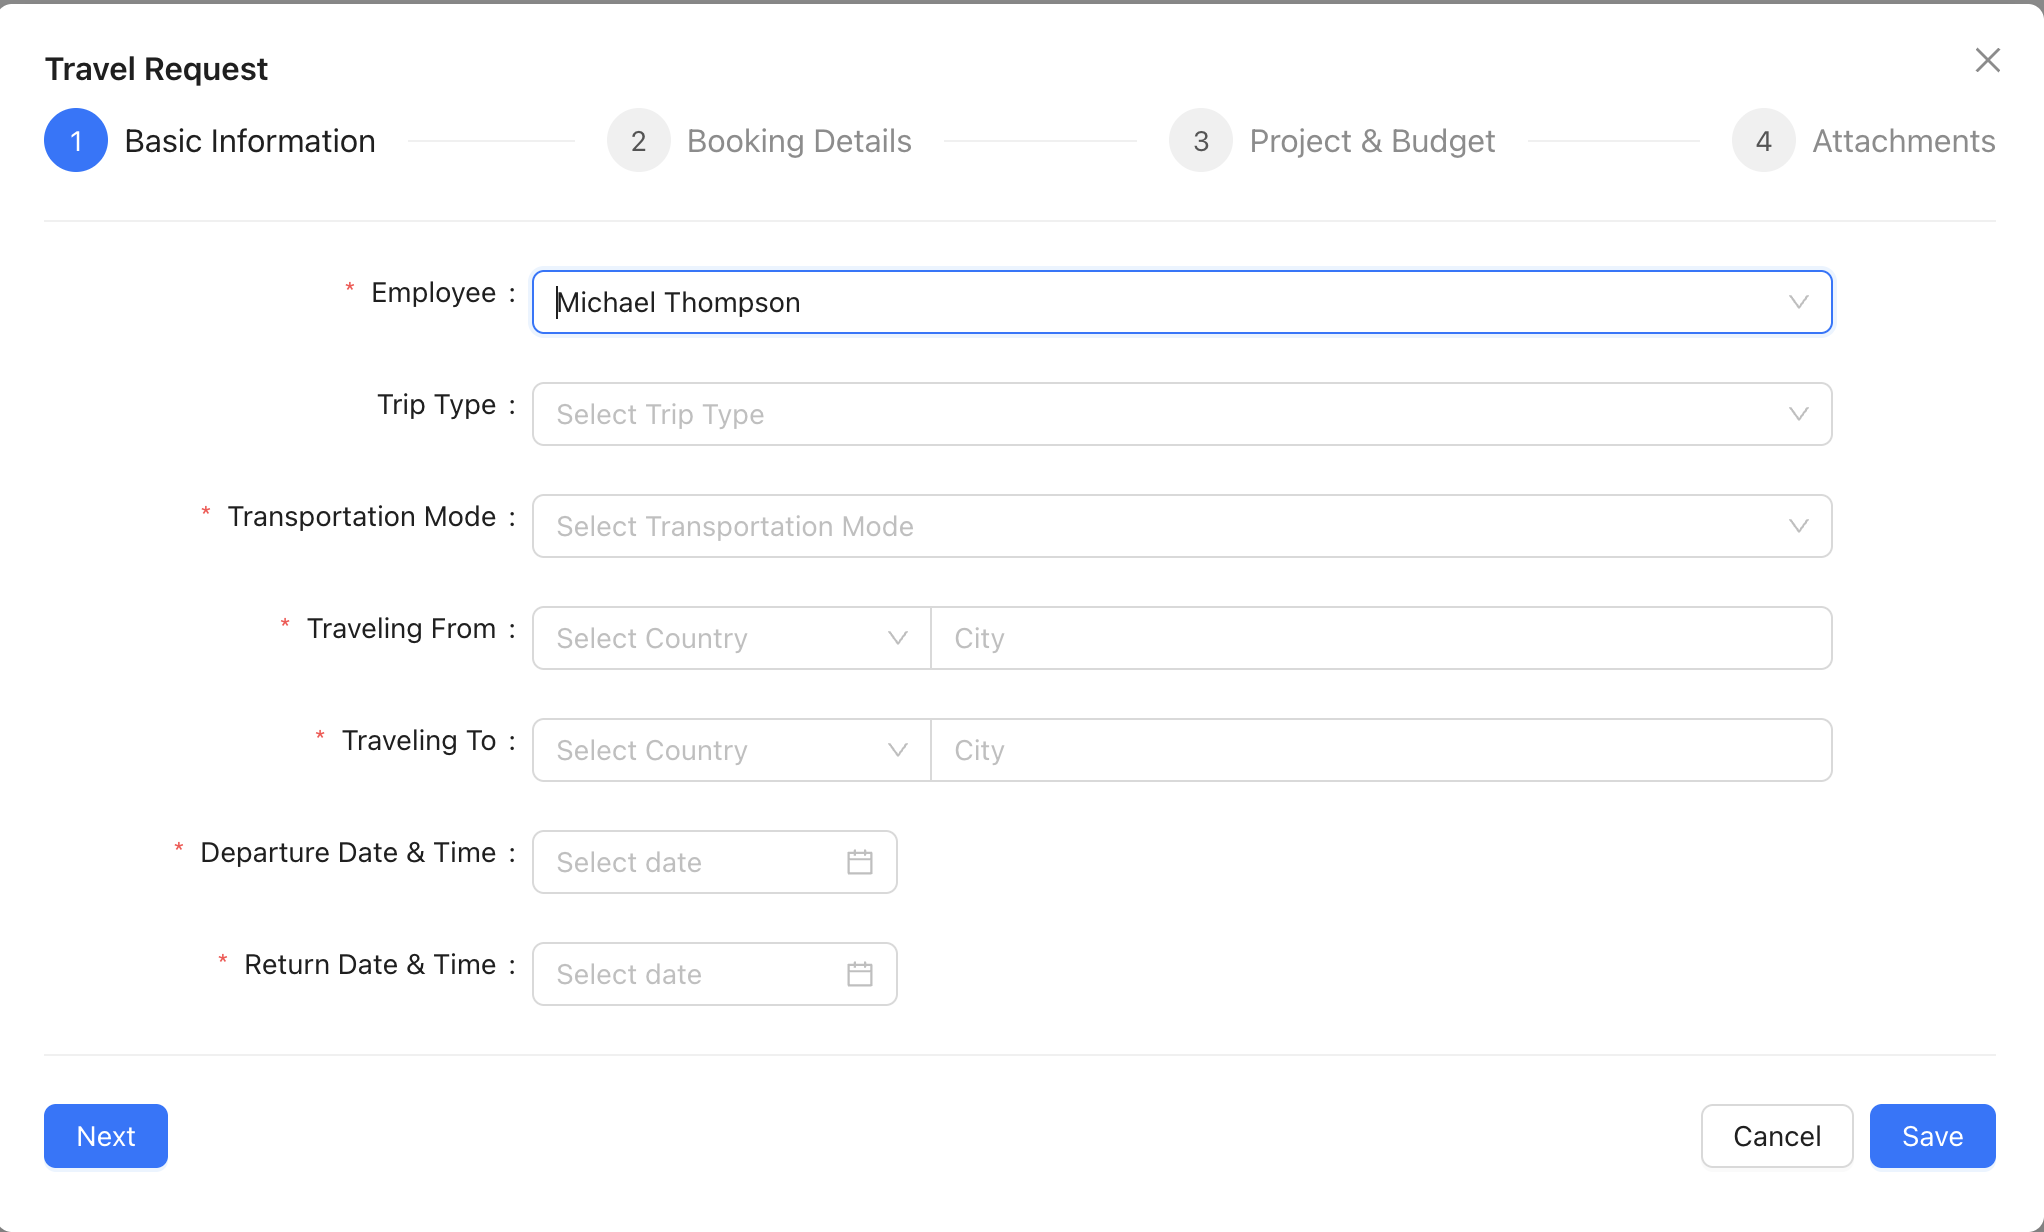Open the Return date picker calendar icon
Image resolution: width=2044 pixels, height=1232 pixels.
[860, 973]
